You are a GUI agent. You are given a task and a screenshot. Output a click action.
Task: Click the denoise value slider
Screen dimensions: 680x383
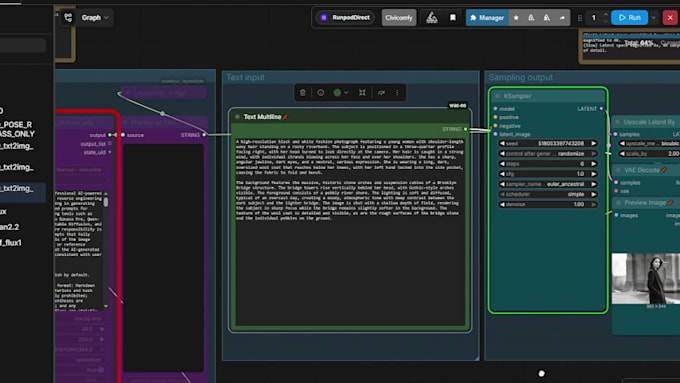(x=548, y=204)
